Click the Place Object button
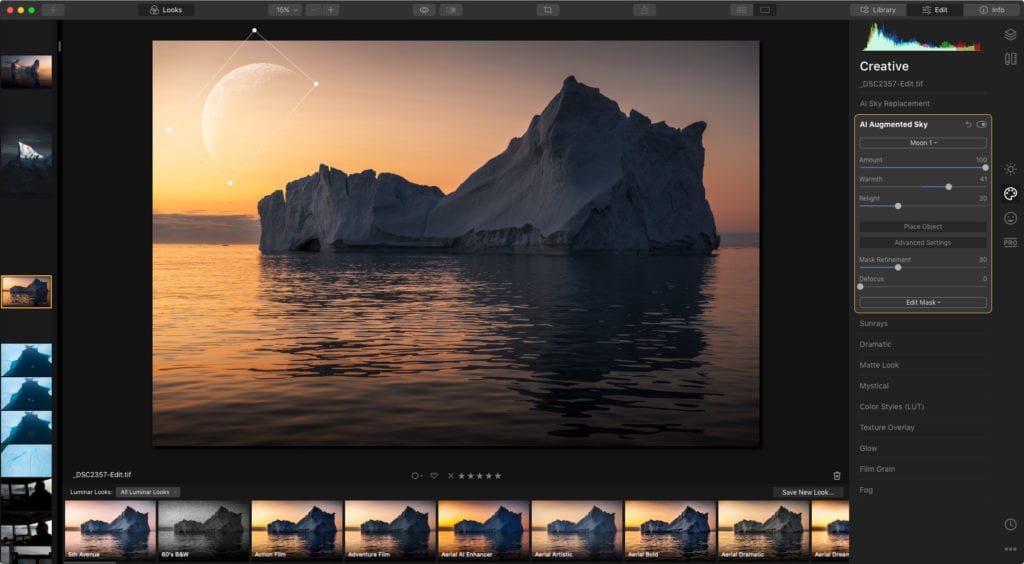This screenshot has width=1024, height=564. point(923,227)
